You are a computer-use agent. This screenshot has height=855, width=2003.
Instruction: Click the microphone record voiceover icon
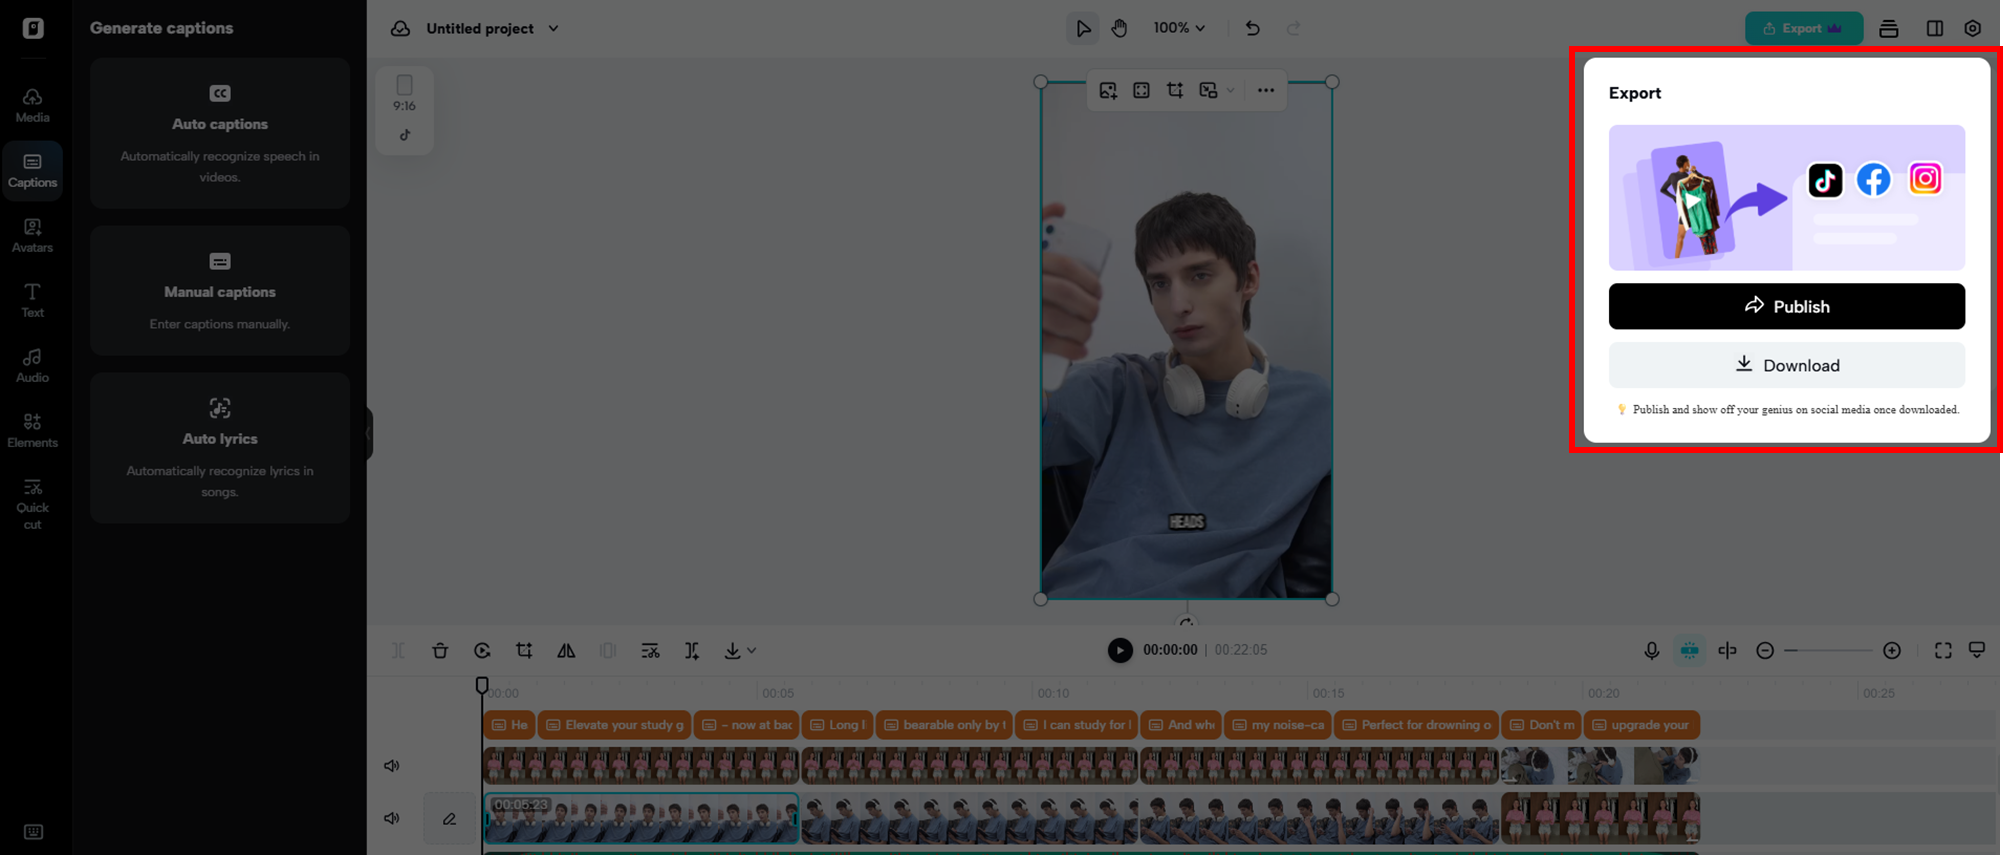click(x=1651, y=651)
